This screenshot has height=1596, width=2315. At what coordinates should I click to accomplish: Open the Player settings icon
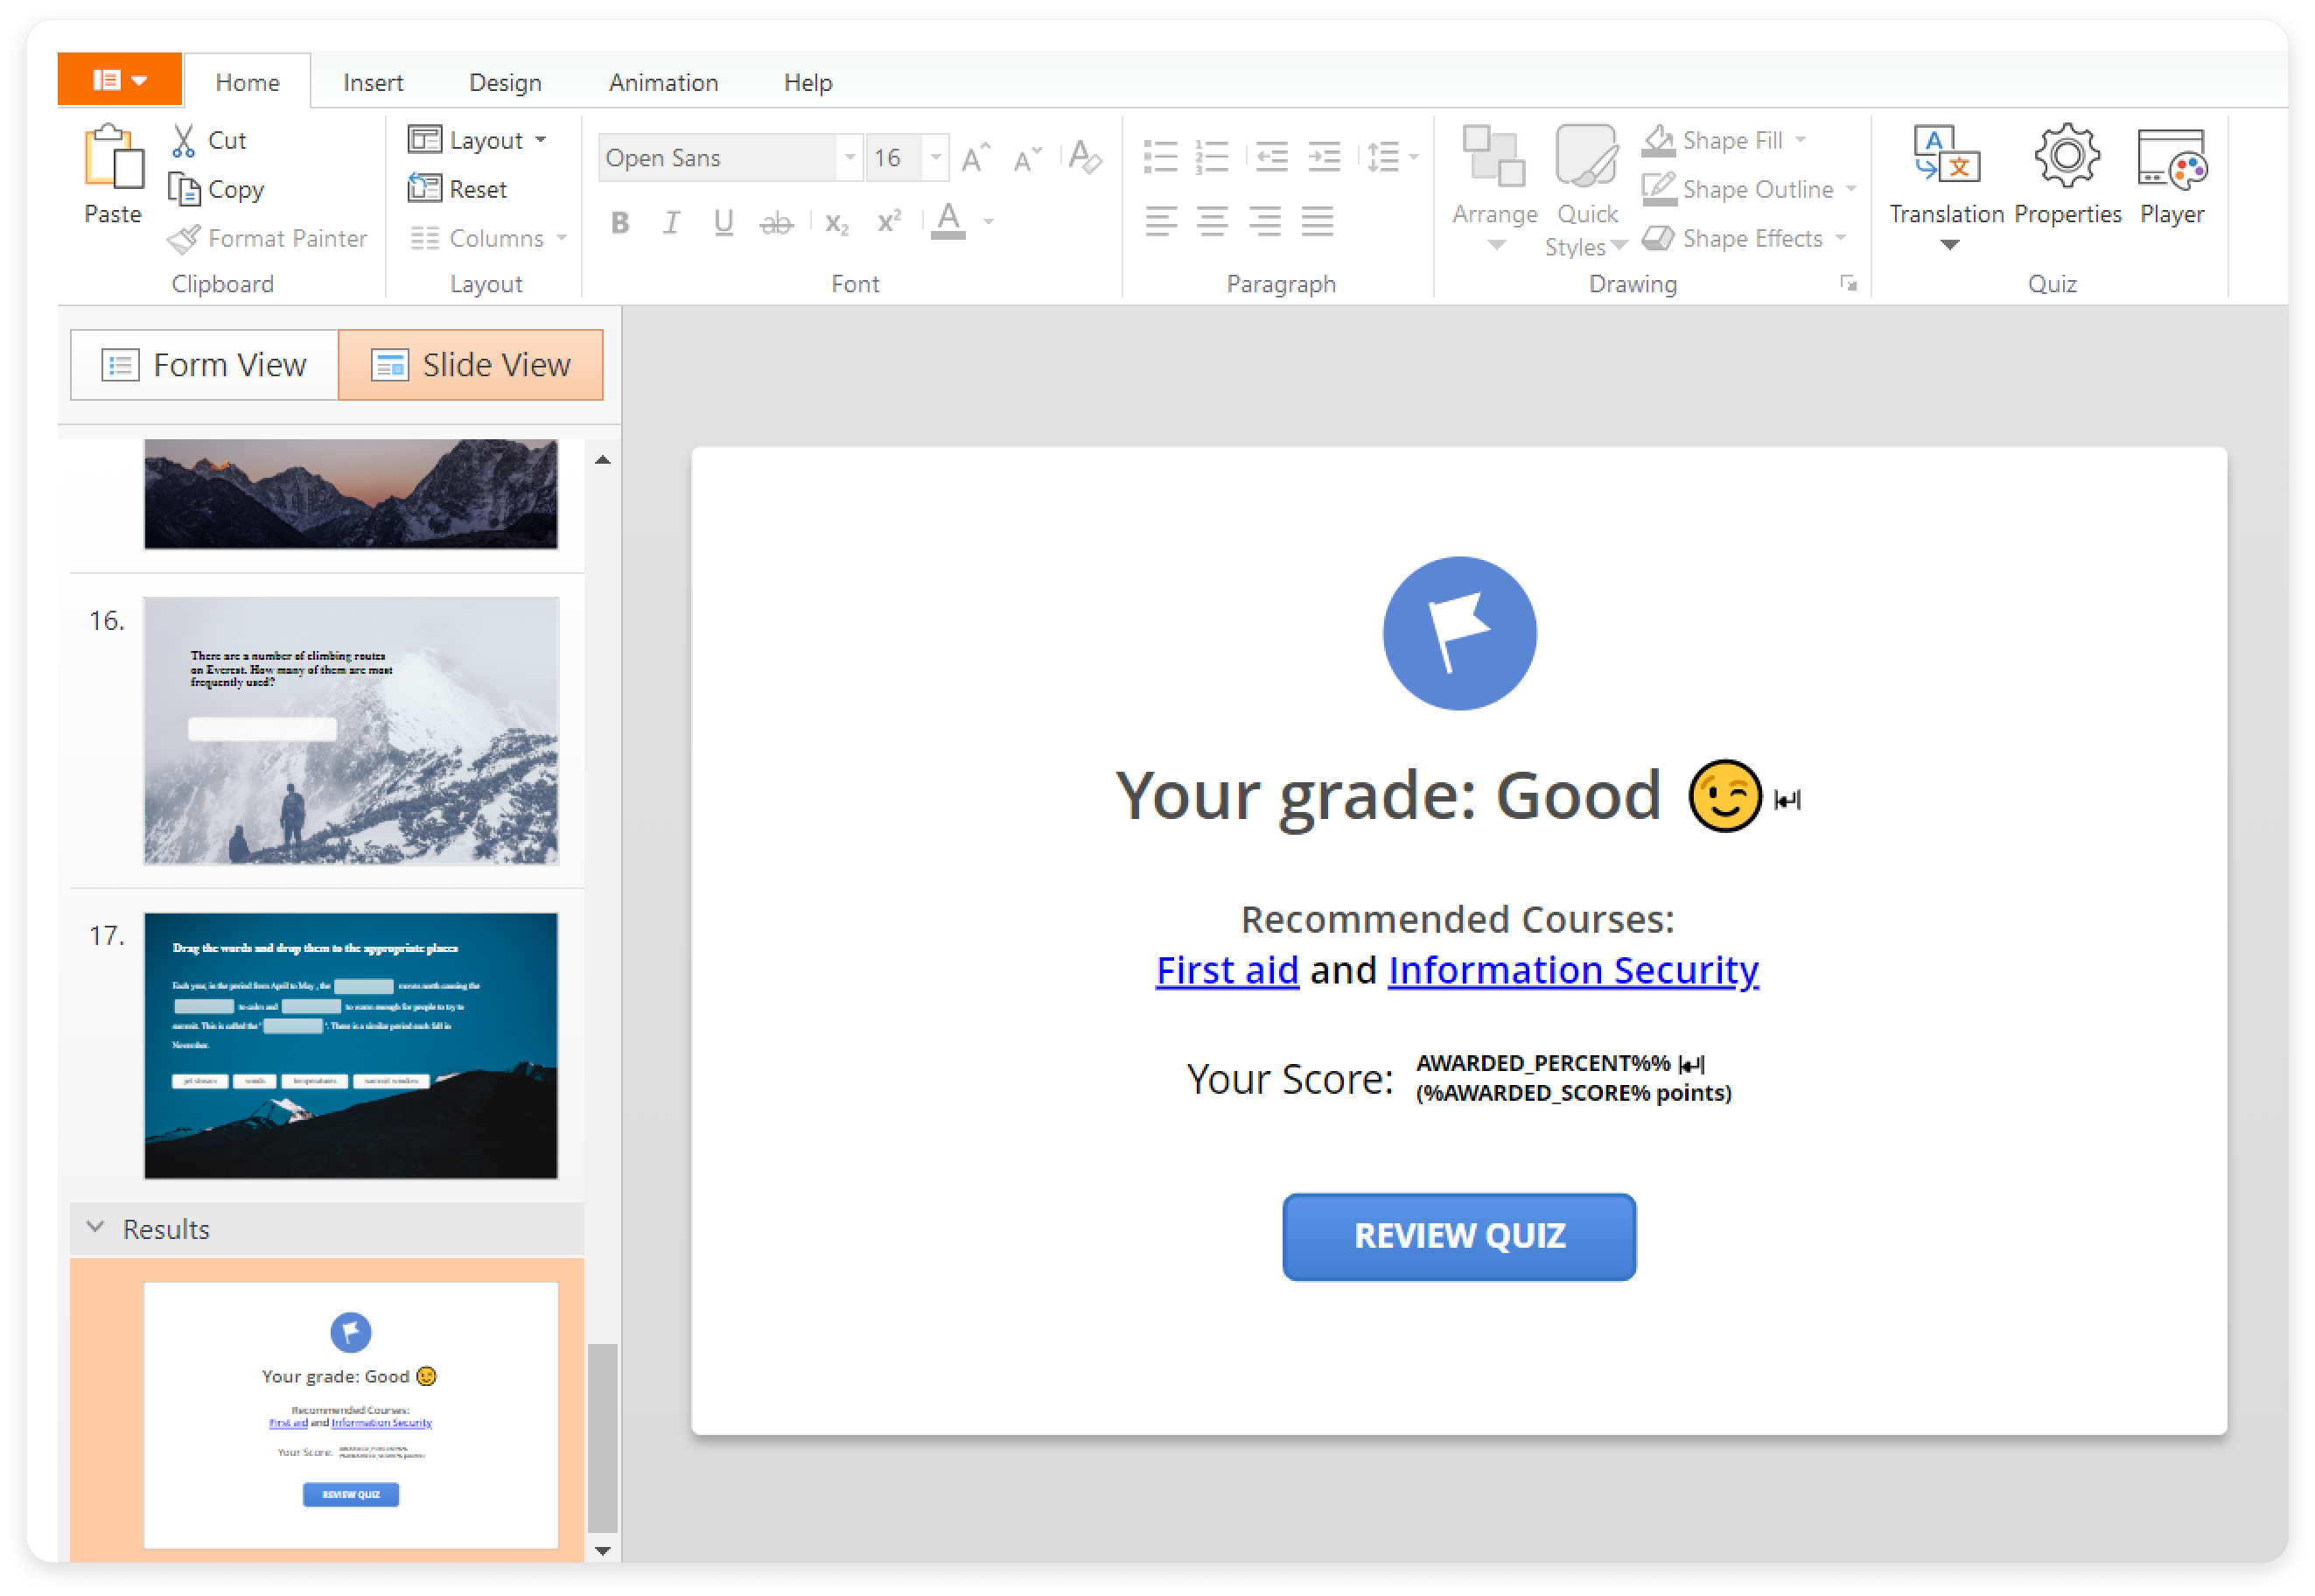click(2171, 158)
